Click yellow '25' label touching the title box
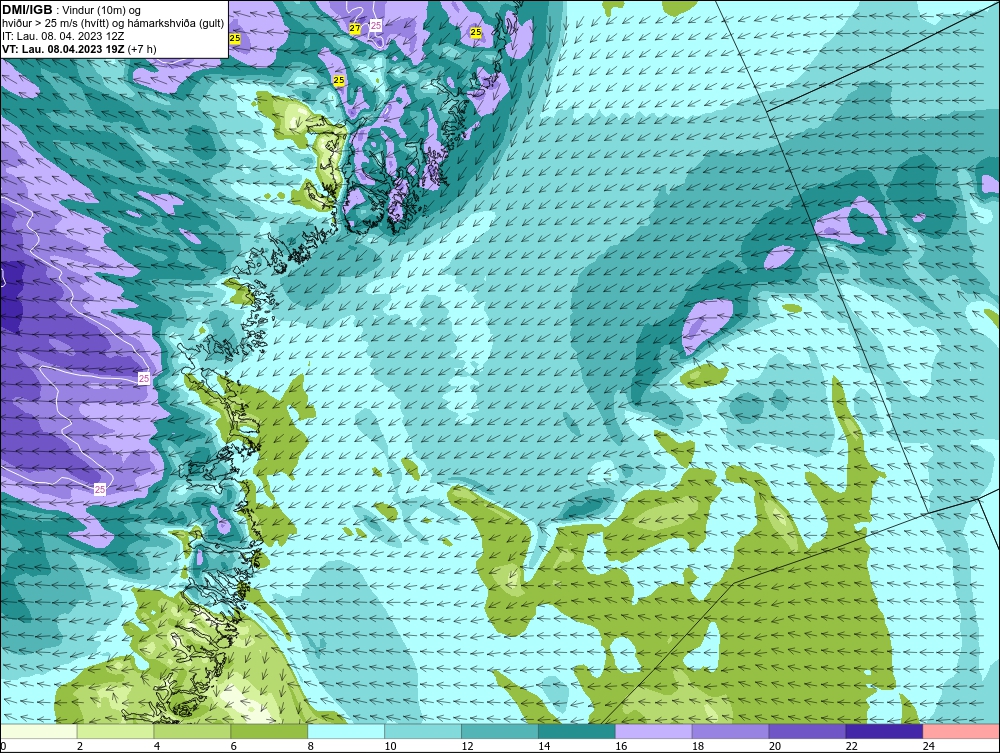 pos(235,38)
